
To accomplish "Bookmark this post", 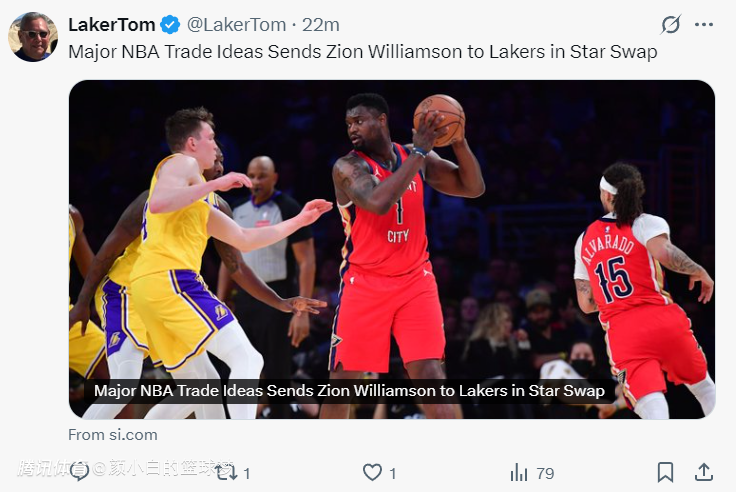I will click(x=665, y=472).
